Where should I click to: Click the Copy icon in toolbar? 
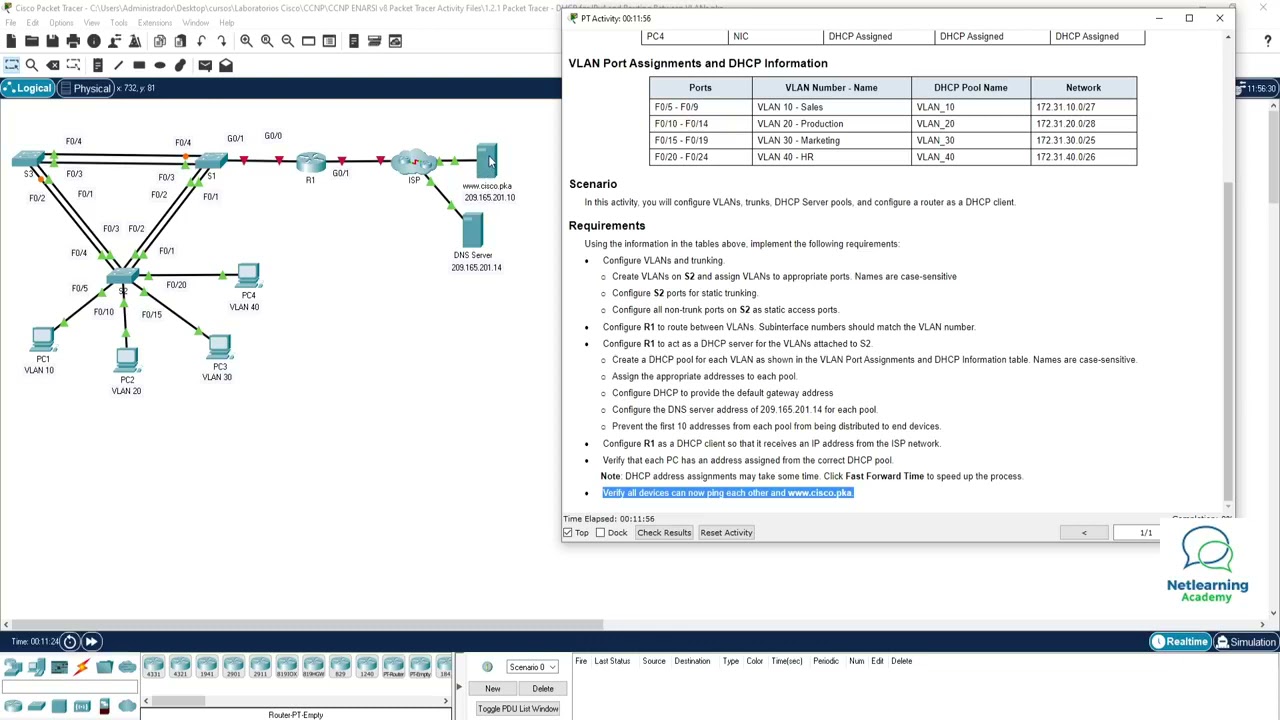tap(160, 41)
